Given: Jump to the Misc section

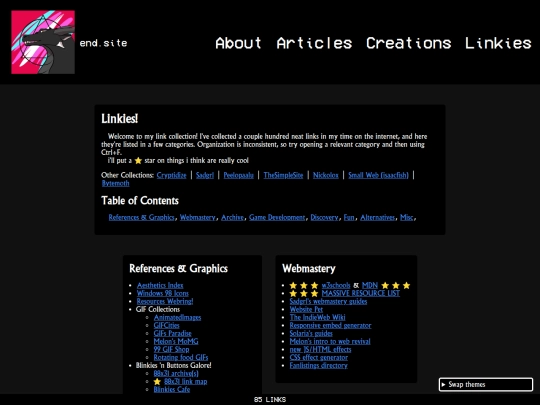Looking at the screenshot, I should (406, 217).
